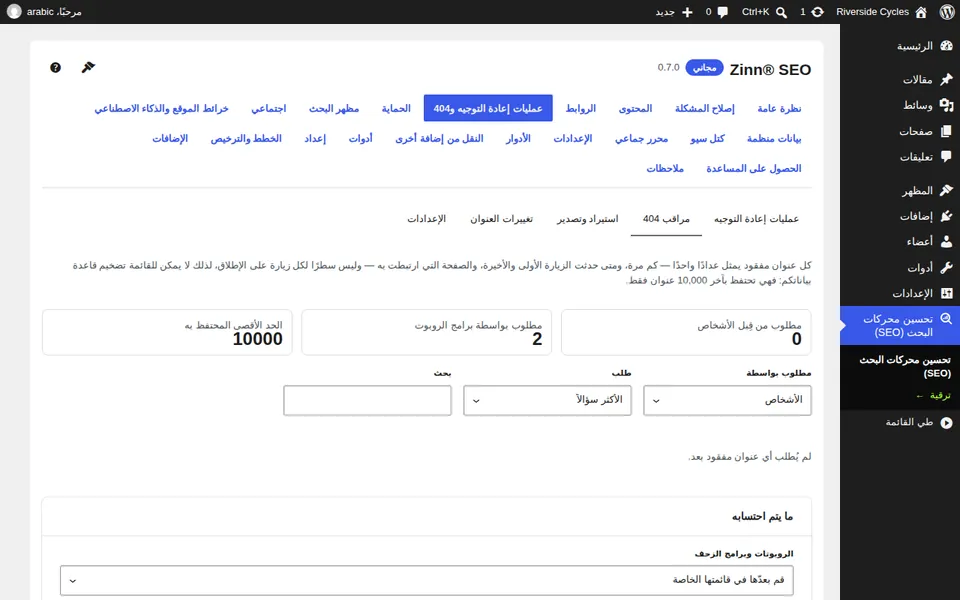This screenshot has height=600, width=960.
Task: Open الحصول على المساعدة tab
Action: (x=754, y=168)
